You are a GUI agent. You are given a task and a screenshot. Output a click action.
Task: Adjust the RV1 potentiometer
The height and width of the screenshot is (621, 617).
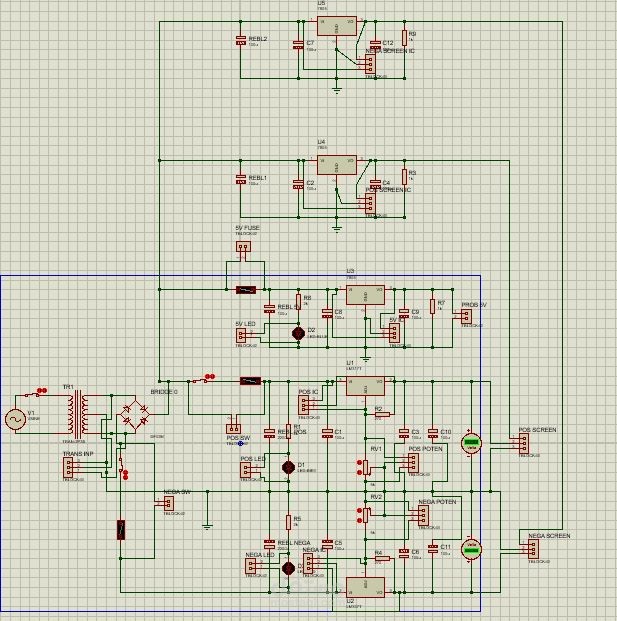coord(365,468)
